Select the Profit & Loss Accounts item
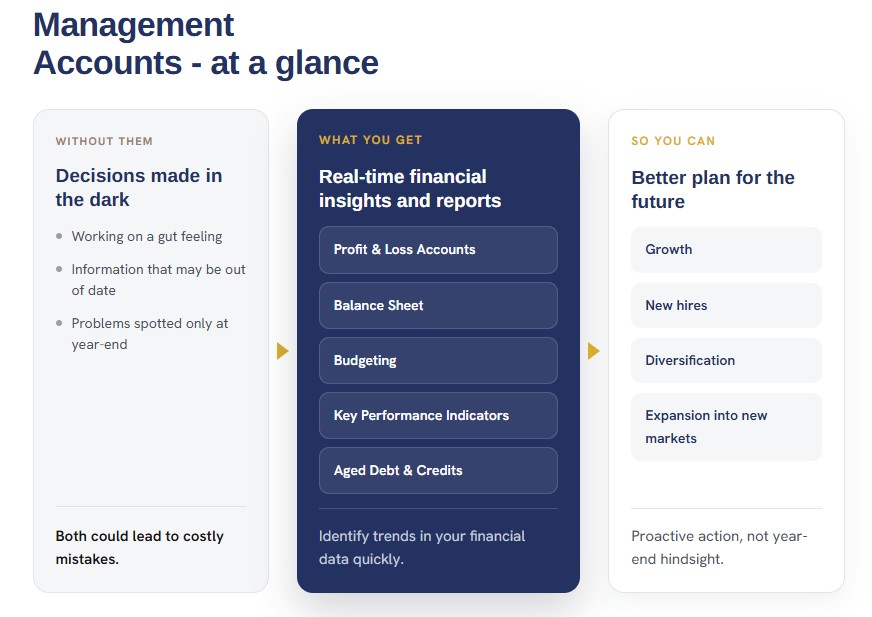This screenshot has width=872, height=617. coord(438,250)
